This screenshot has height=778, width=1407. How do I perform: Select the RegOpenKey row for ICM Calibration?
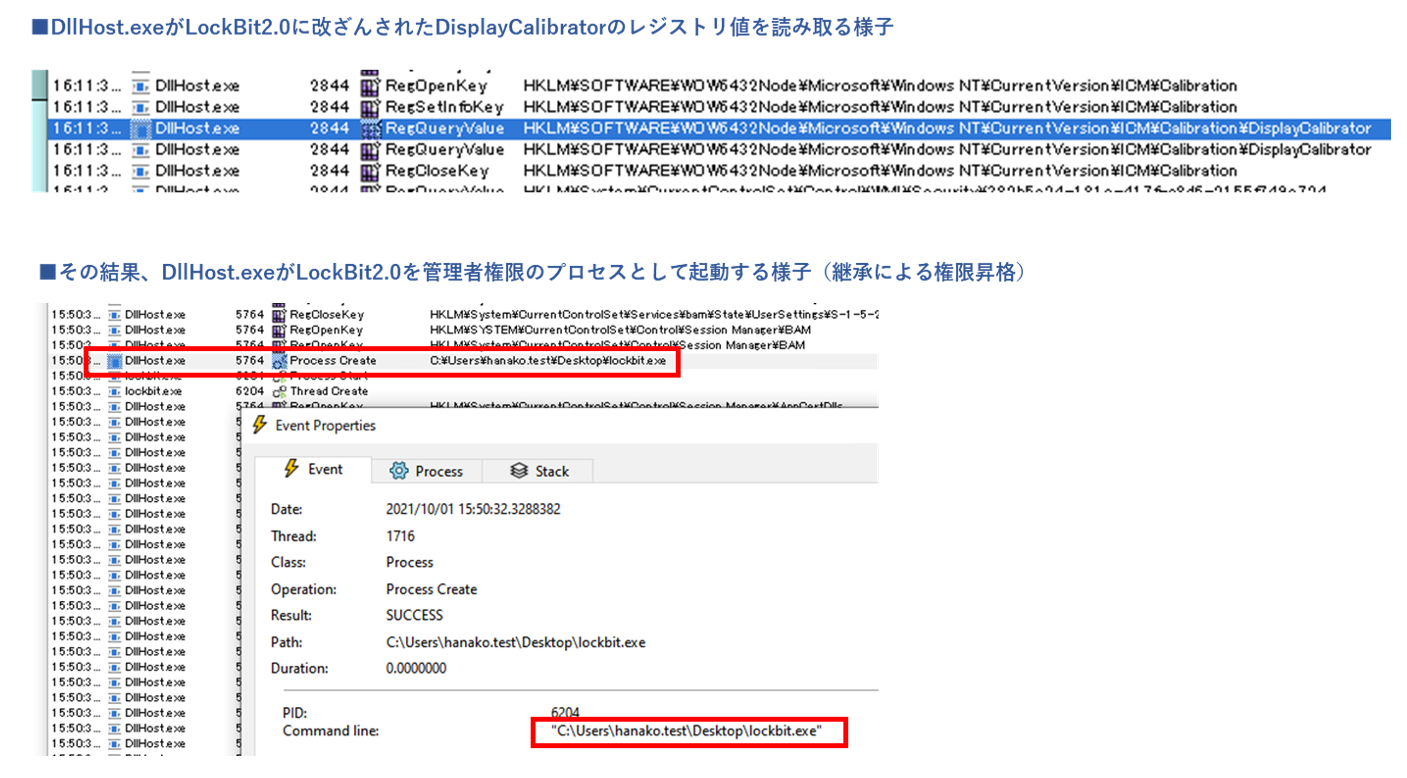[700, 86]
